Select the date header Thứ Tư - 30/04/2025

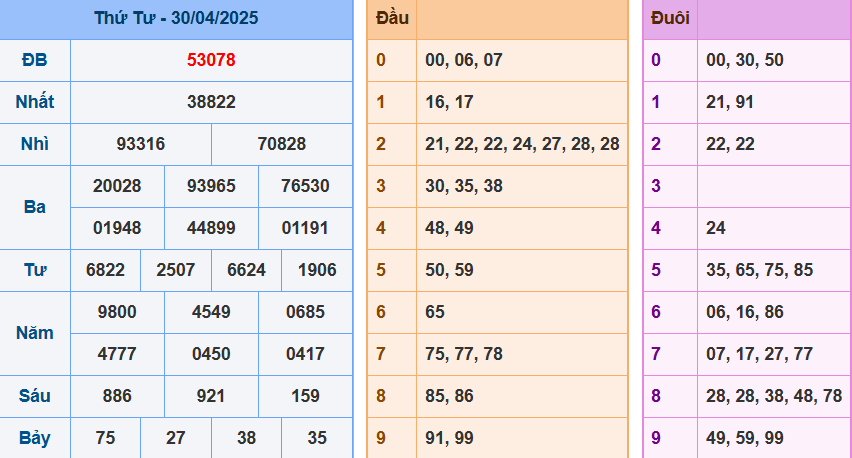tap(176, 18)
